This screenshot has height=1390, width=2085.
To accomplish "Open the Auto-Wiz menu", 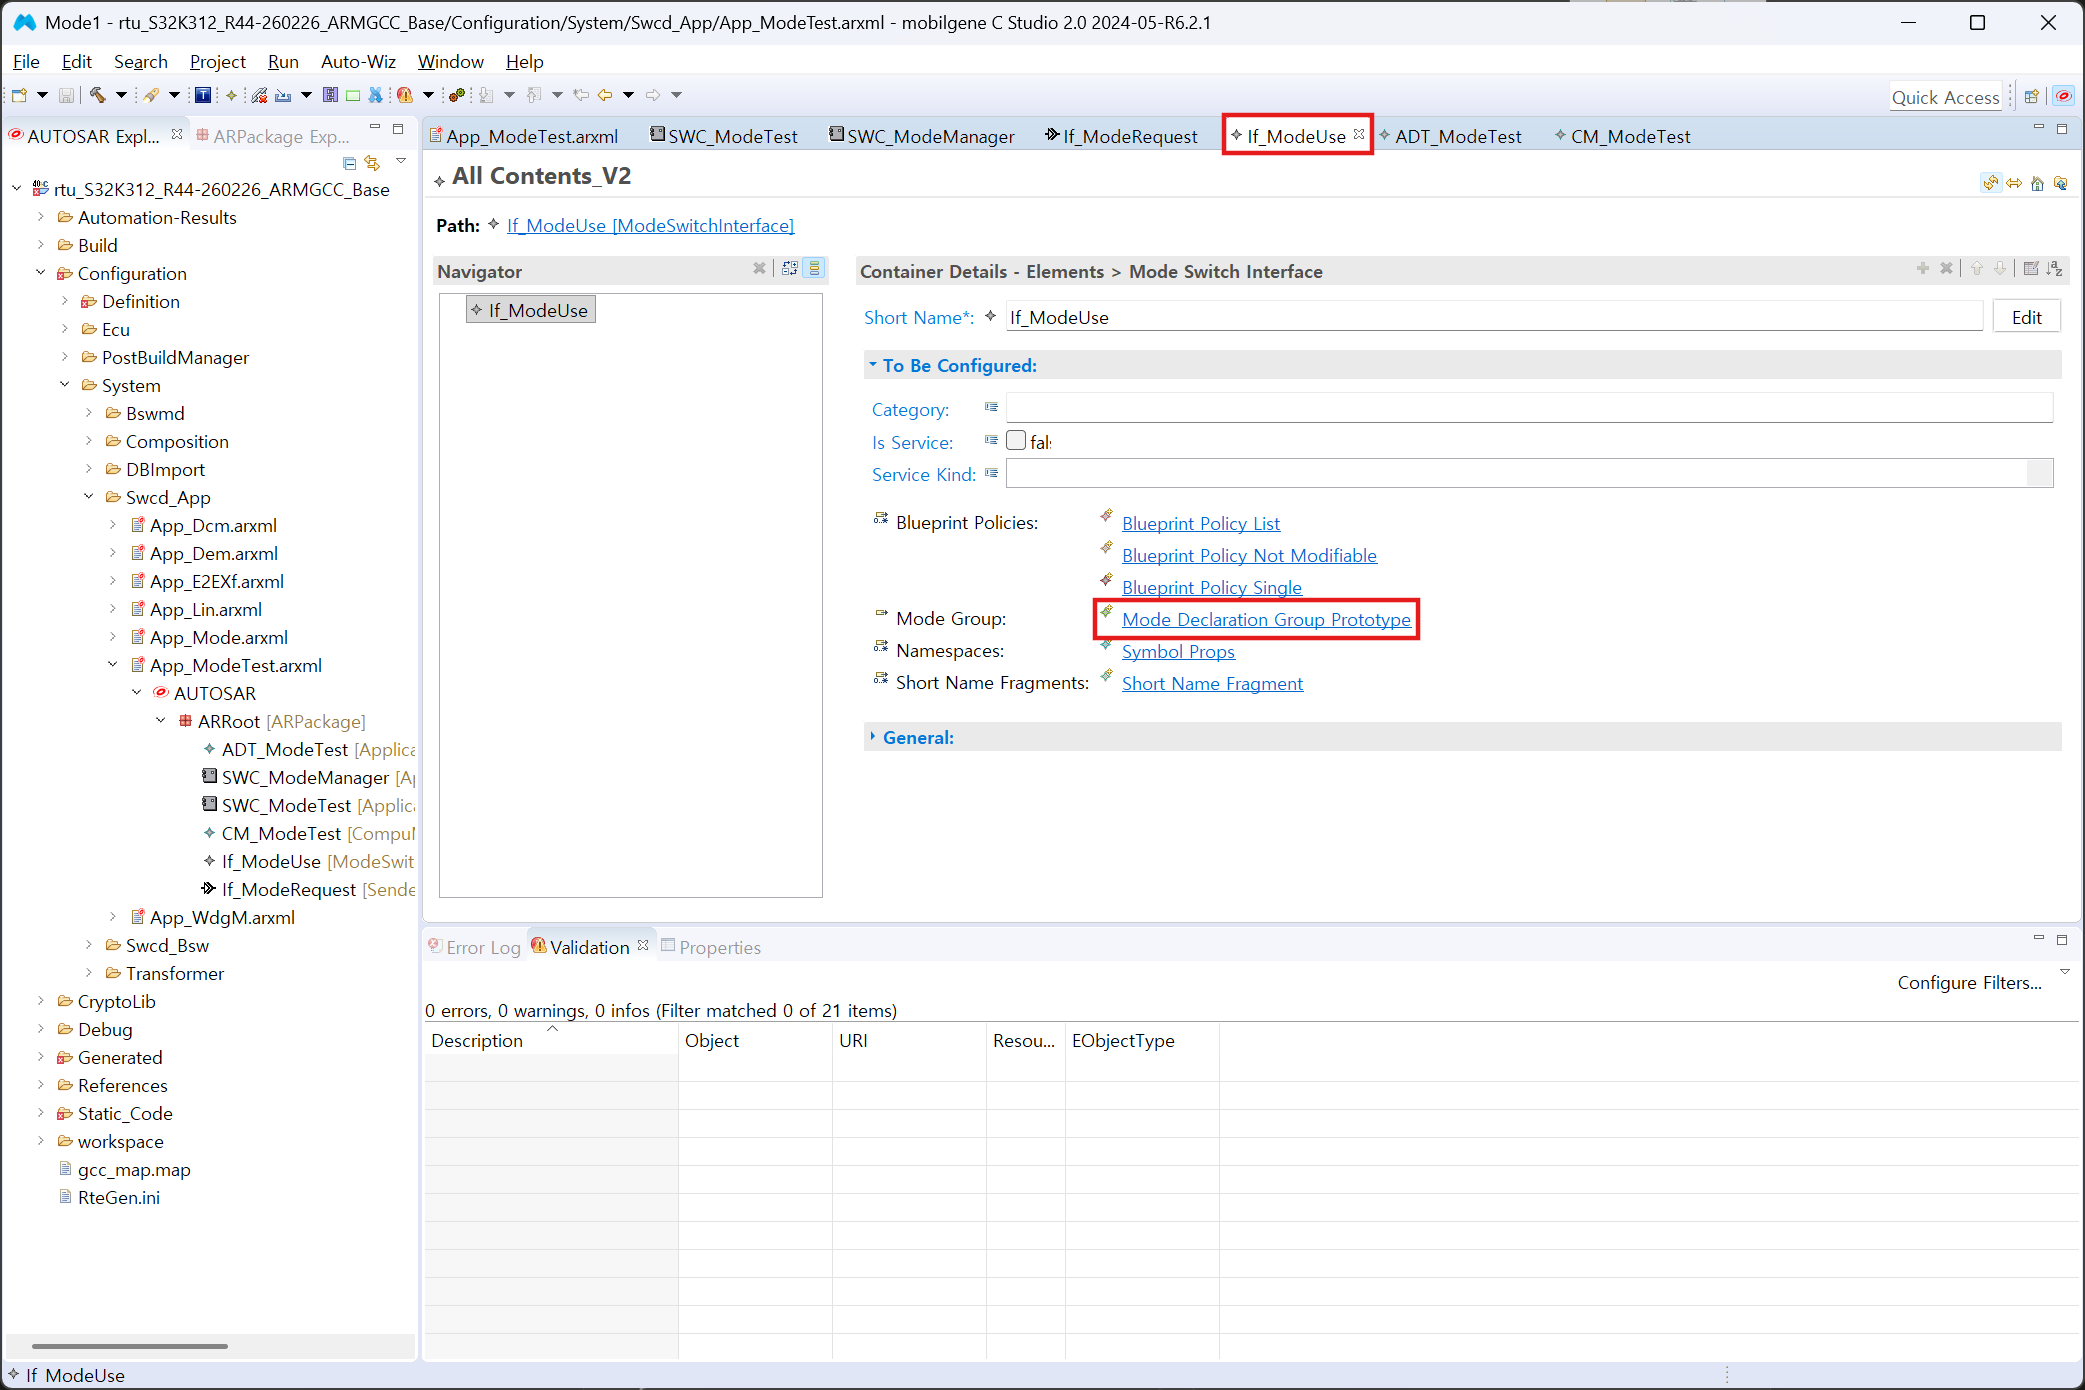I will pyautogui.click(x=358, y=61).
